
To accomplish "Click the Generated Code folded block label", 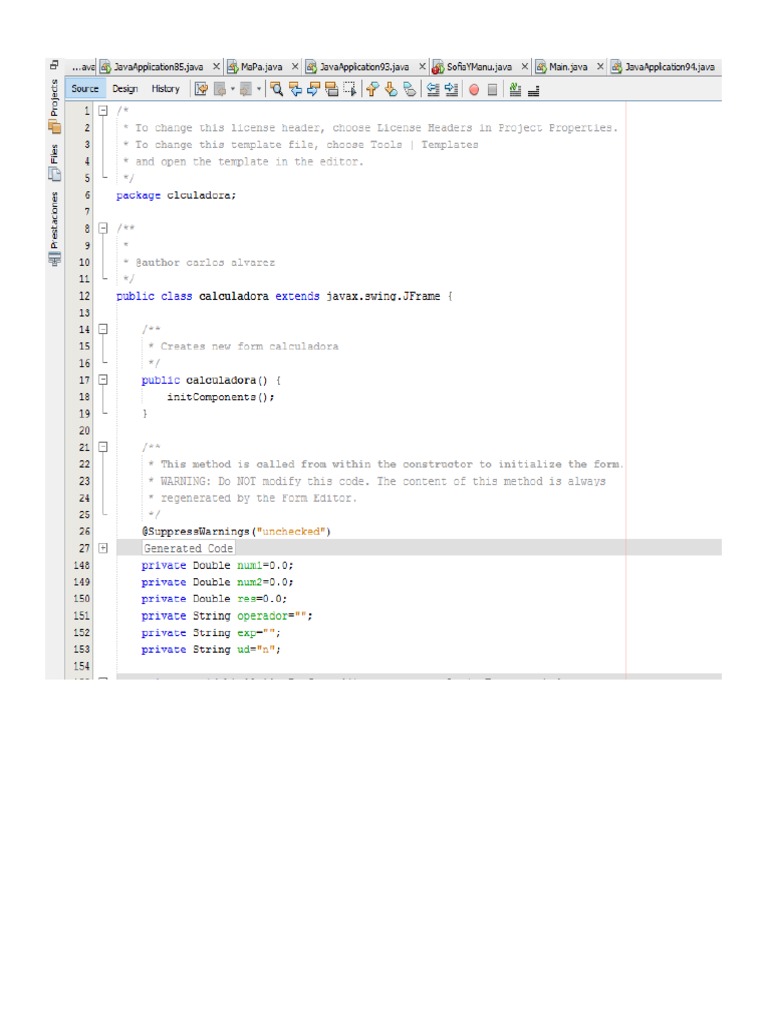I will coord(188,548).
